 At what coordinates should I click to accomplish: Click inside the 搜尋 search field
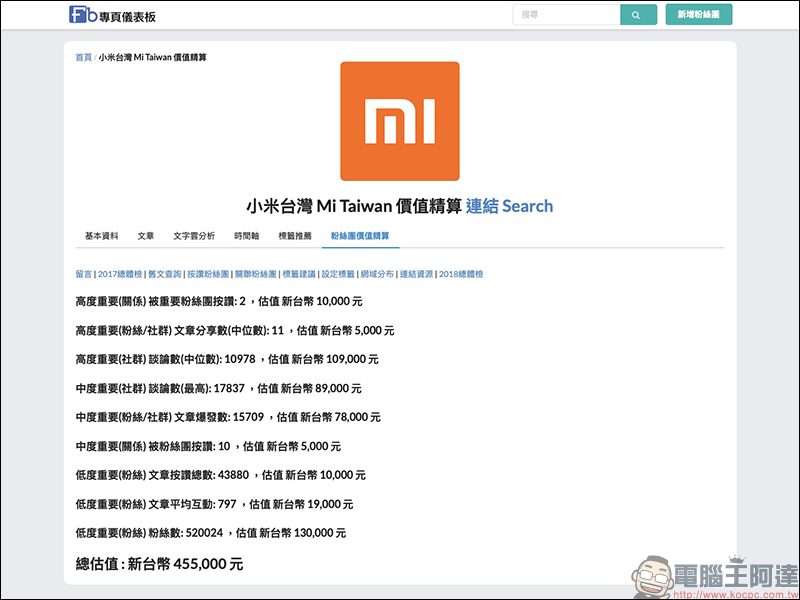point(566,15)
